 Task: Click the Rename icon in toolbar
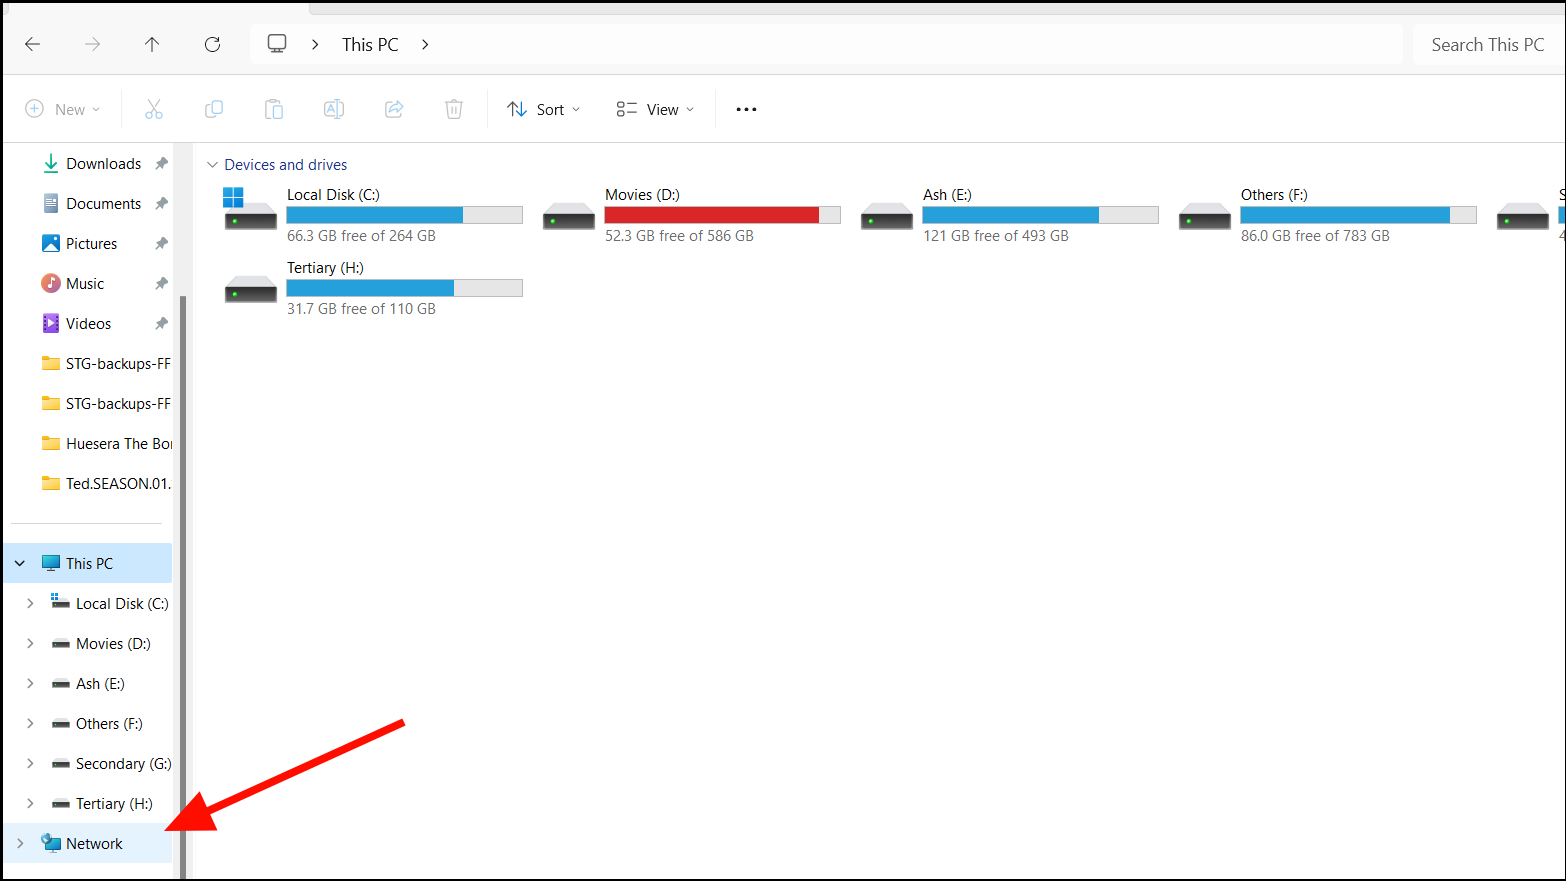point(334,109)
